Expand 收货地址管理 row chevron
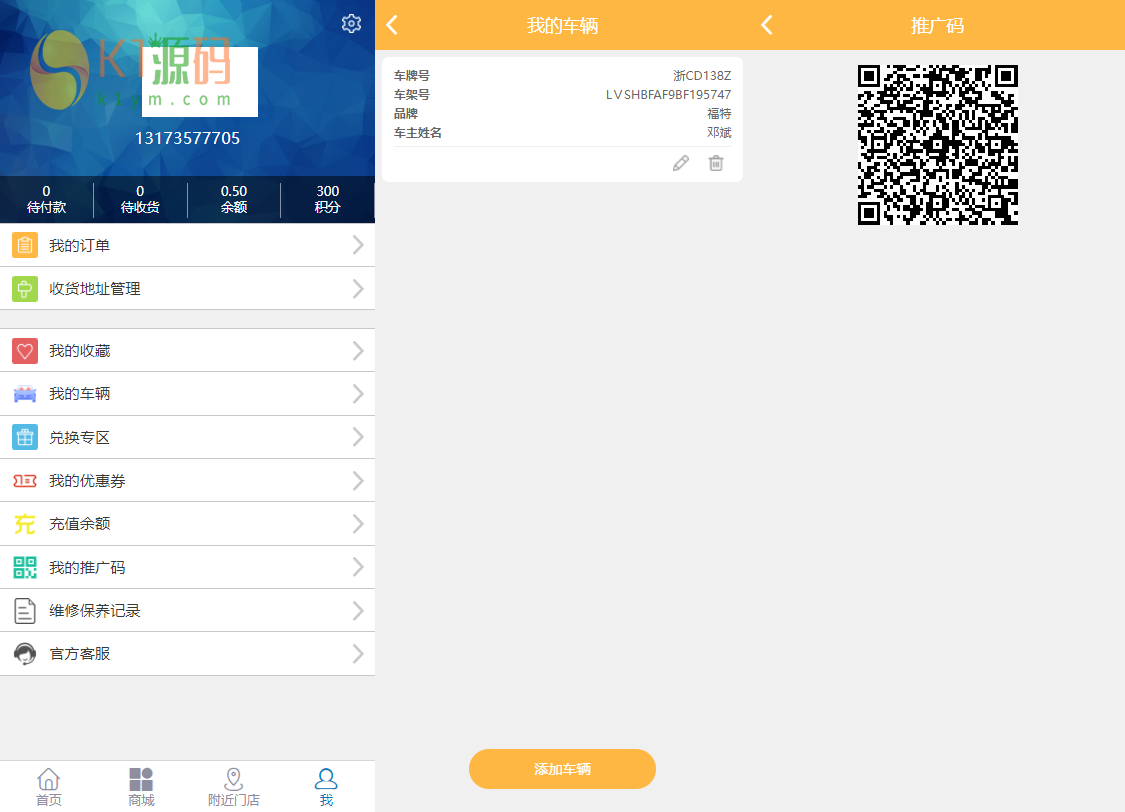The image size is (1125, 812). [x=358, y=289]
